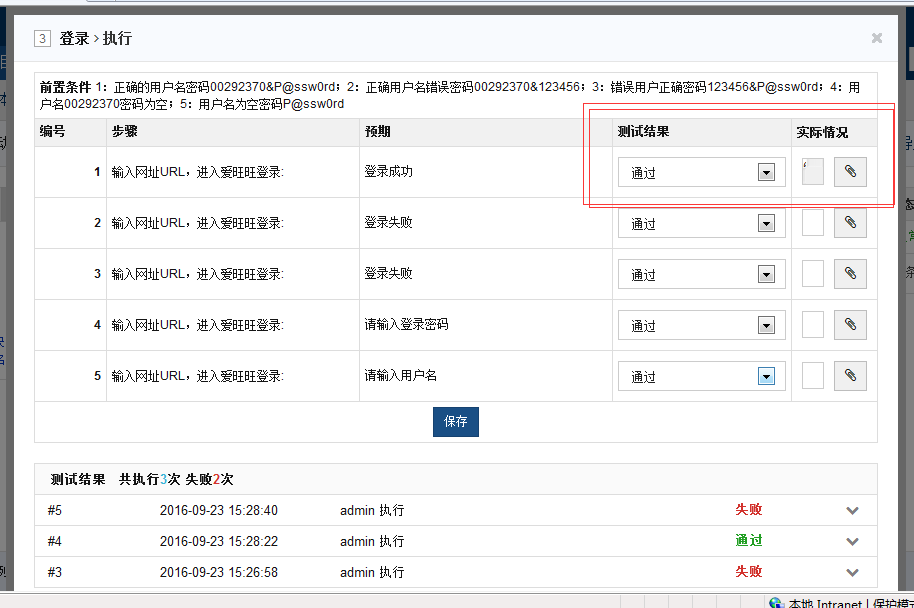This screenshot has height=608, width=914.
Task: Click the attachment icon in step 4 row
Action: 850,325
